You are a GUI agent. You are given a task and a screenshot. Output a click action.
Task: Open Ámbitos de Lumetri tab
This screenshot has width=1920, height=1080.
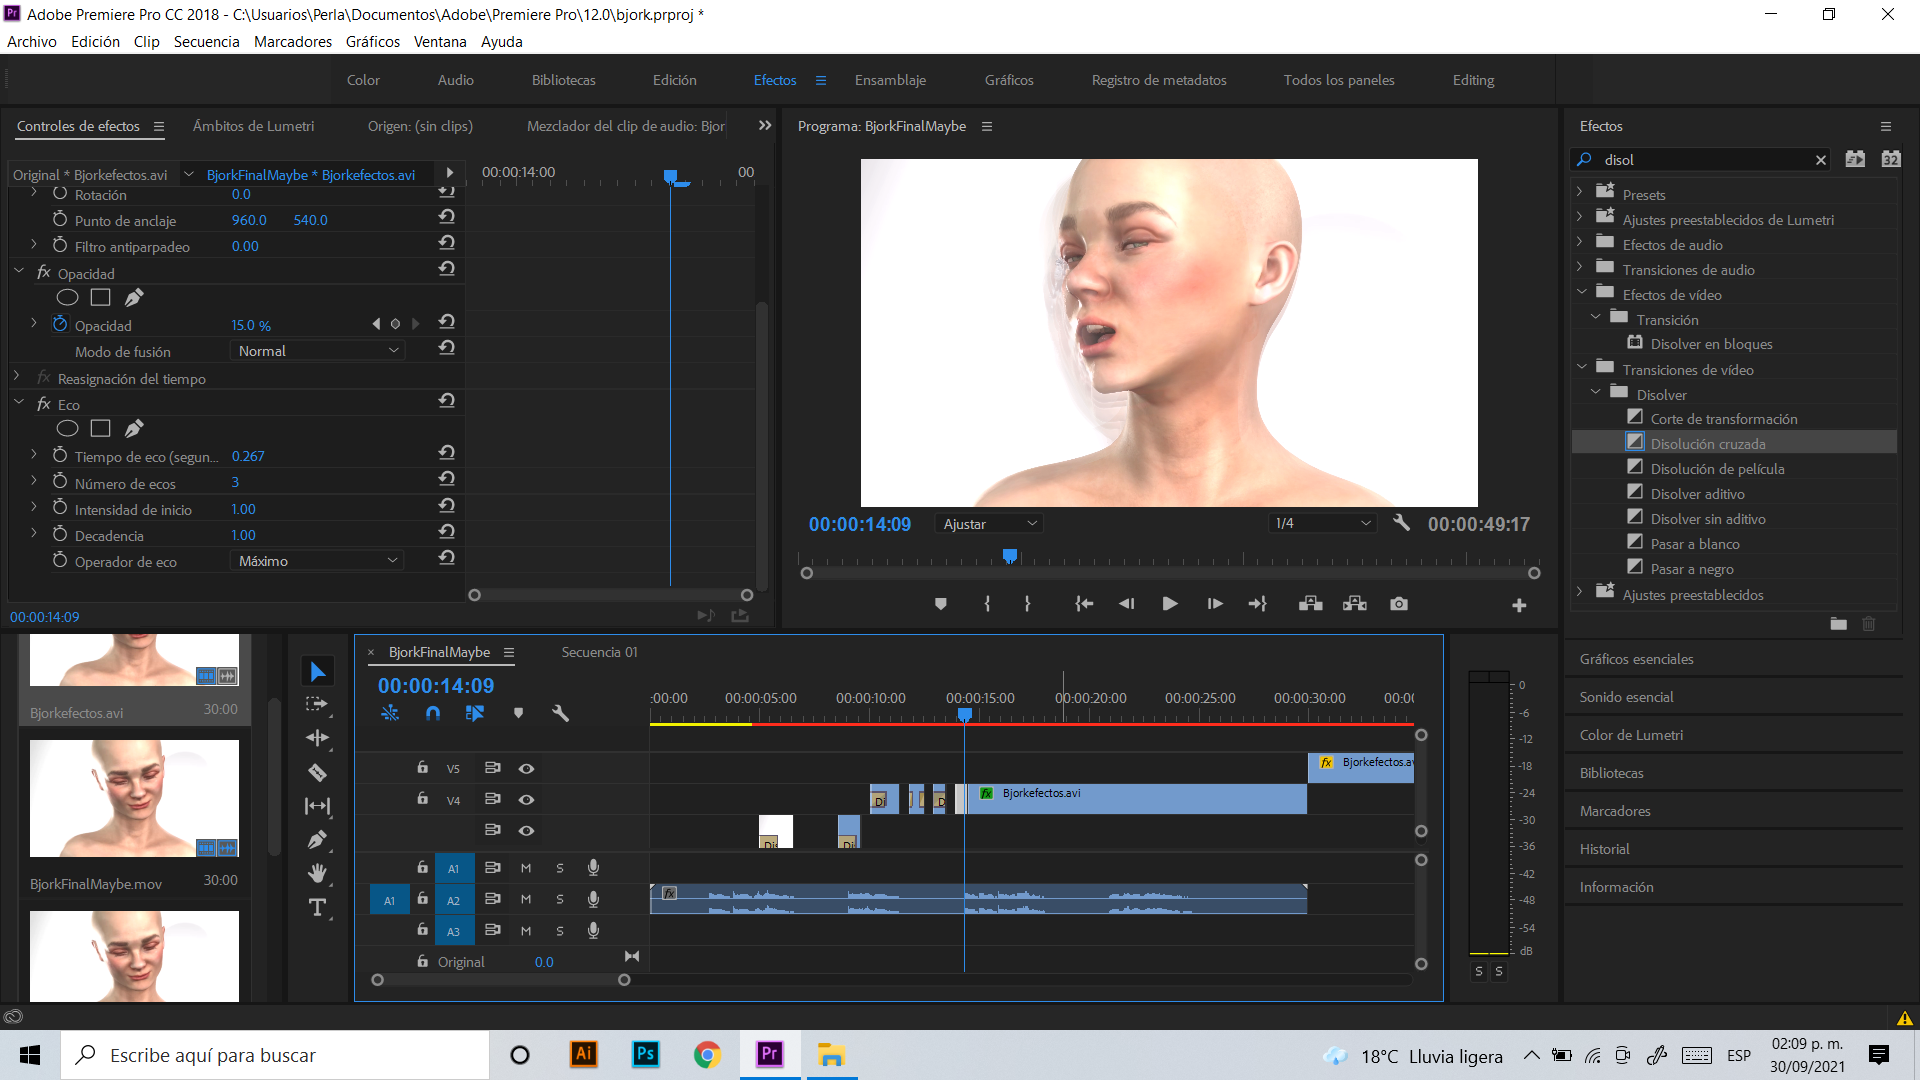253,126
